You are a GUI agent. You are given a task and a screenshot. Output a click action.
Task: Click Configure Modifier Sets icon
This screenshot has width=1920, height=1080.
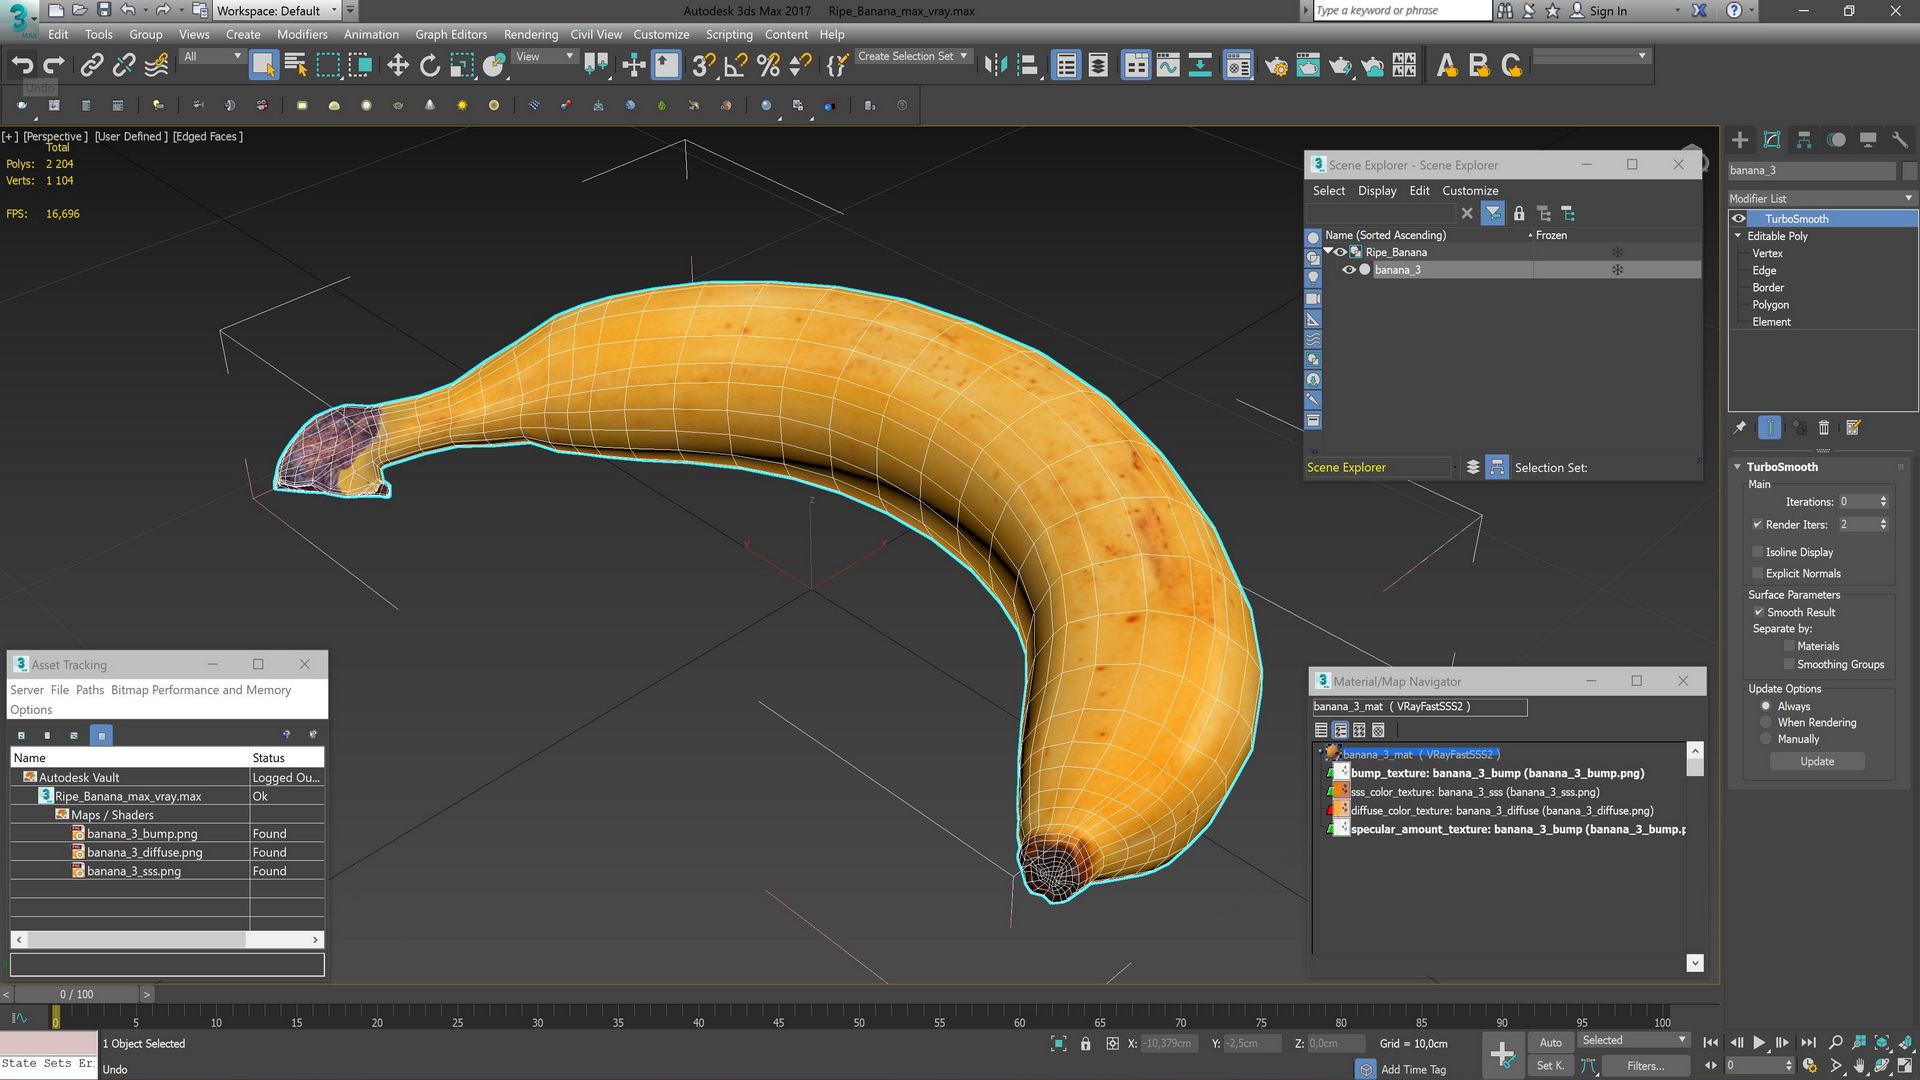click(1853, 428)
